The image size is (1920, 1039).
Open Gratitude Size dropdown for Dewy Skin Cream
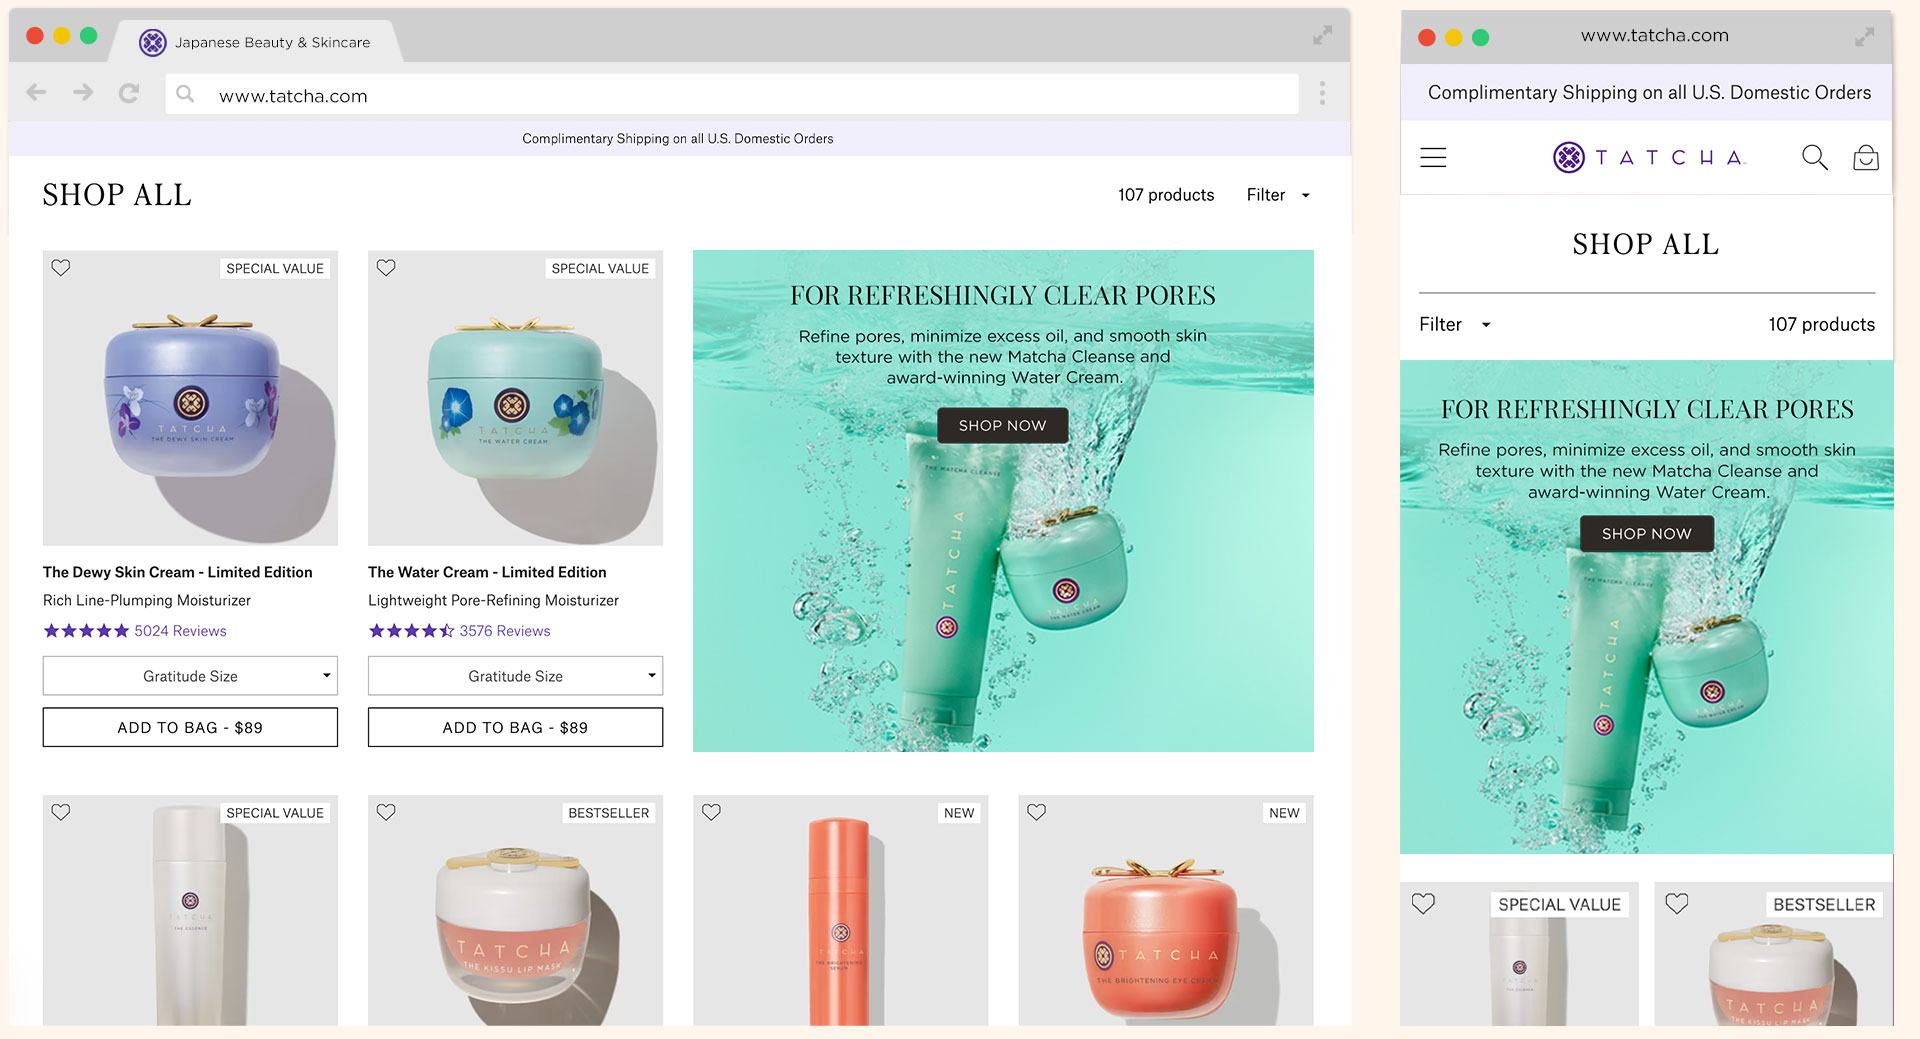point(190,676)
